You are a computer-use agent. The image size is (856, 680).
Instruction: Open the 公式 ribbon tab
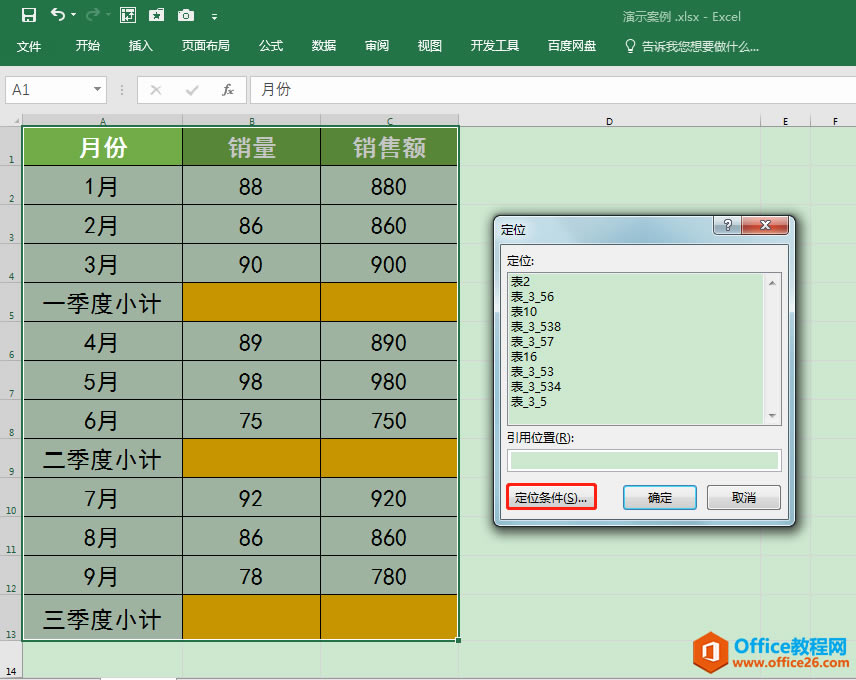(x=271, y=45)
